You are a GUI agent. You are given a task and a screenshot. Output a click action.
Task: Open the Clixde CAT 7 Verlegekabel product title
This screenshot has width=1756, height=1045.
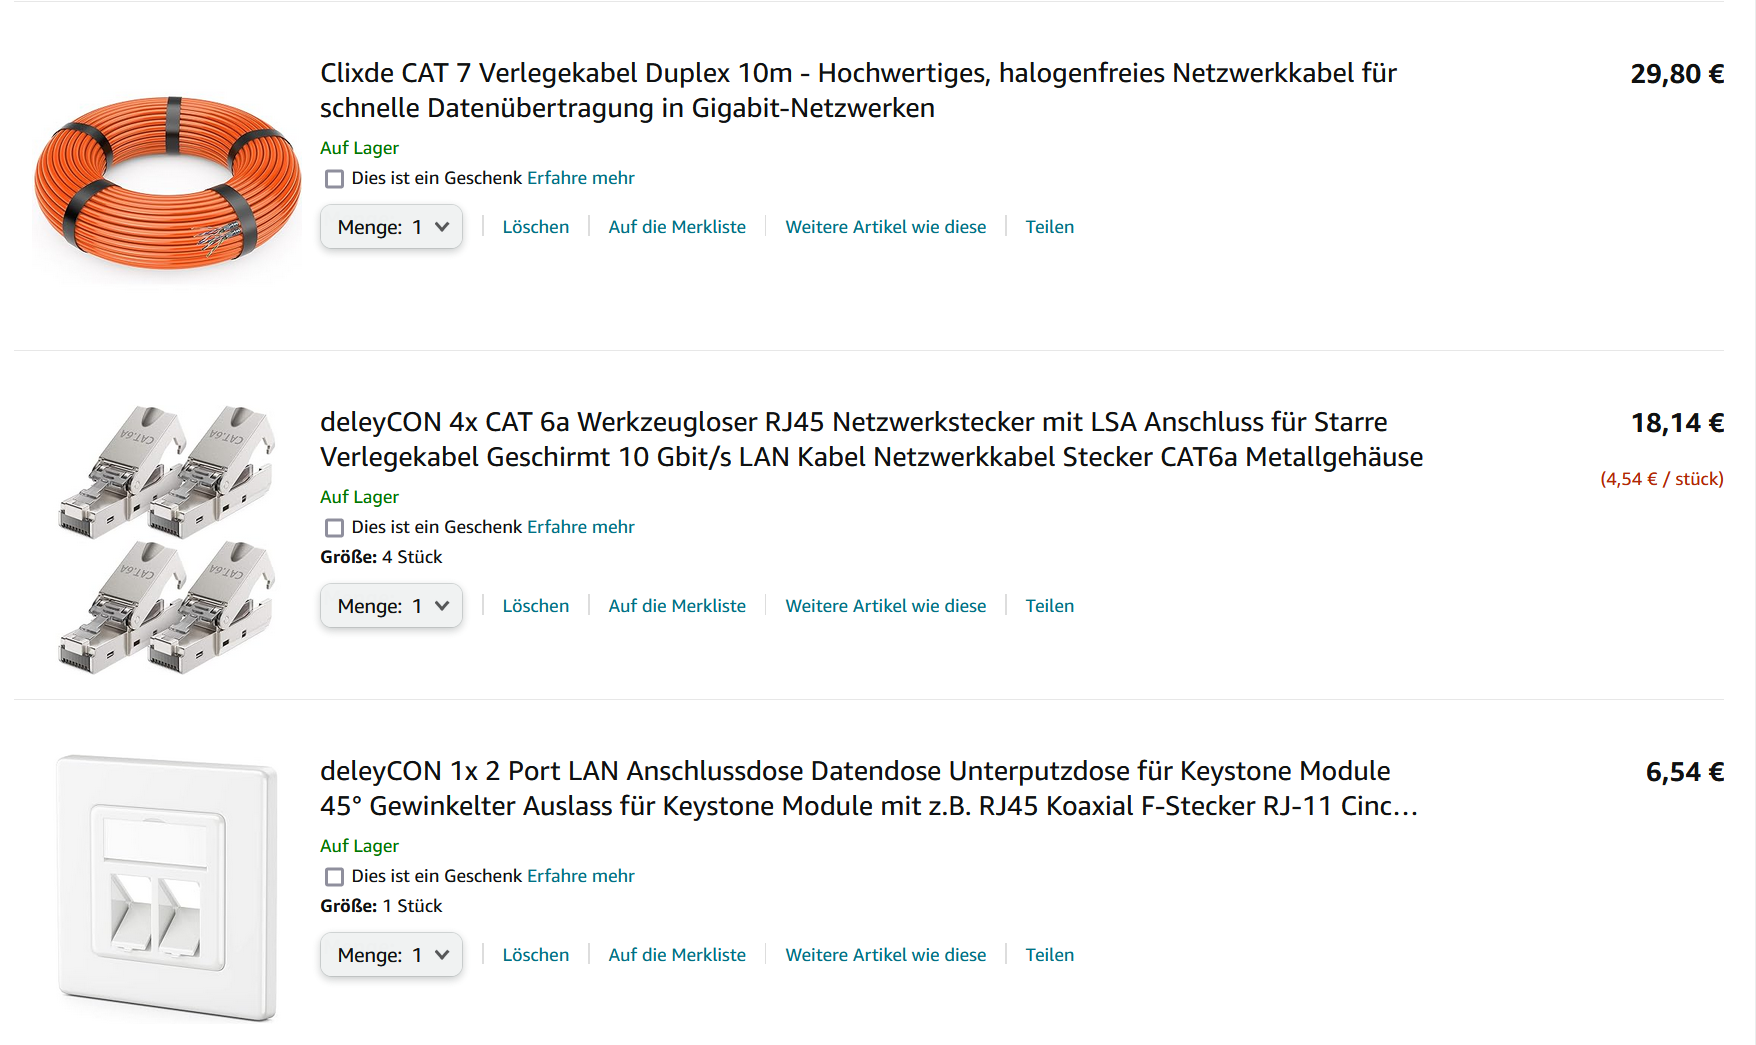click(858, 90)
